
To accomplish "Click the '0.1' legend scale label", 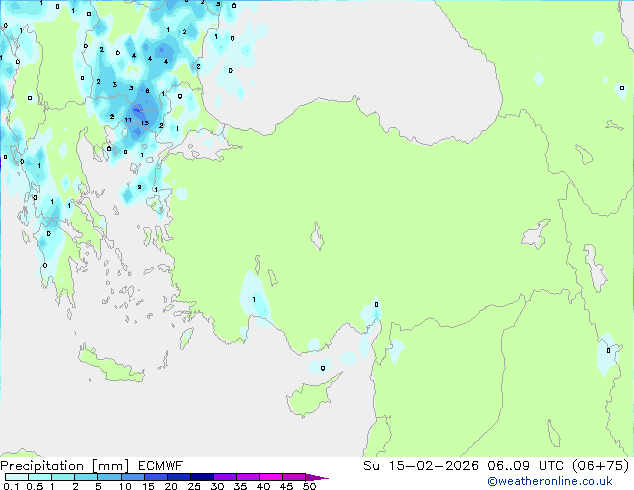I will [11, 486].
